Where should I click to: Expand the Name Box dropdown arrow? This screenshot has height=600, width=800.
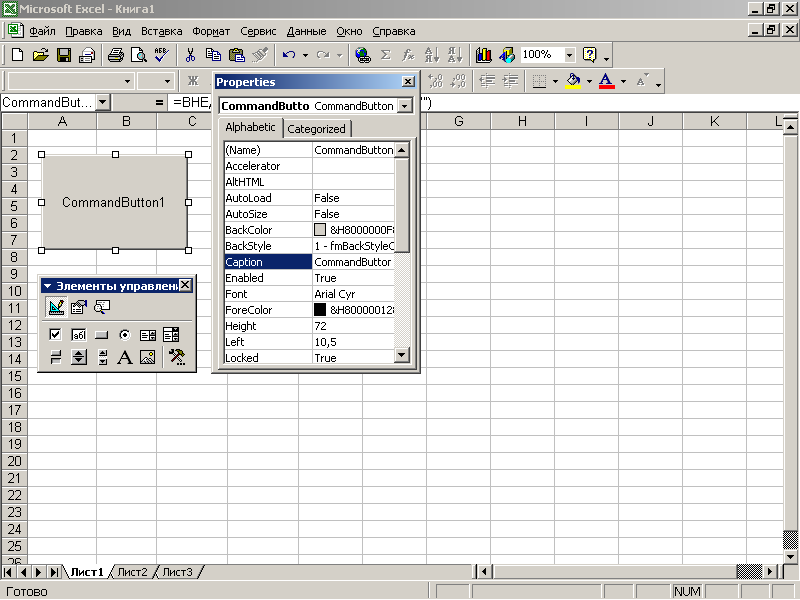(103, 103)
